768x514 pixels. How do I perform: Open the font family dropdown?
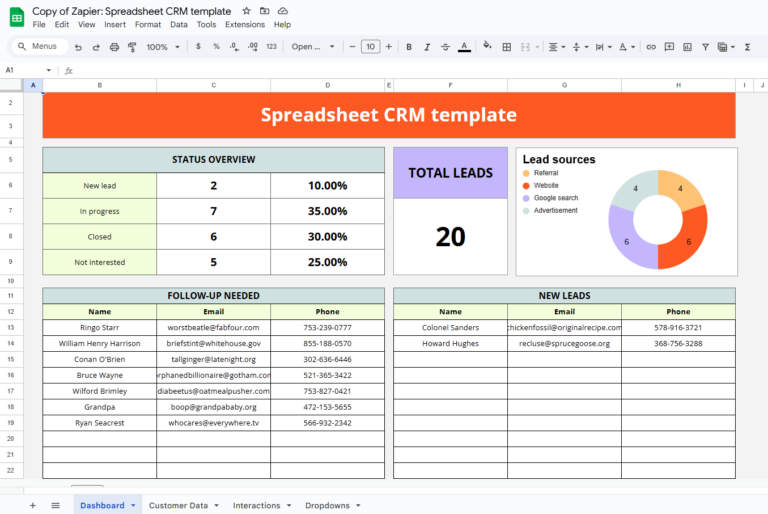312,47
